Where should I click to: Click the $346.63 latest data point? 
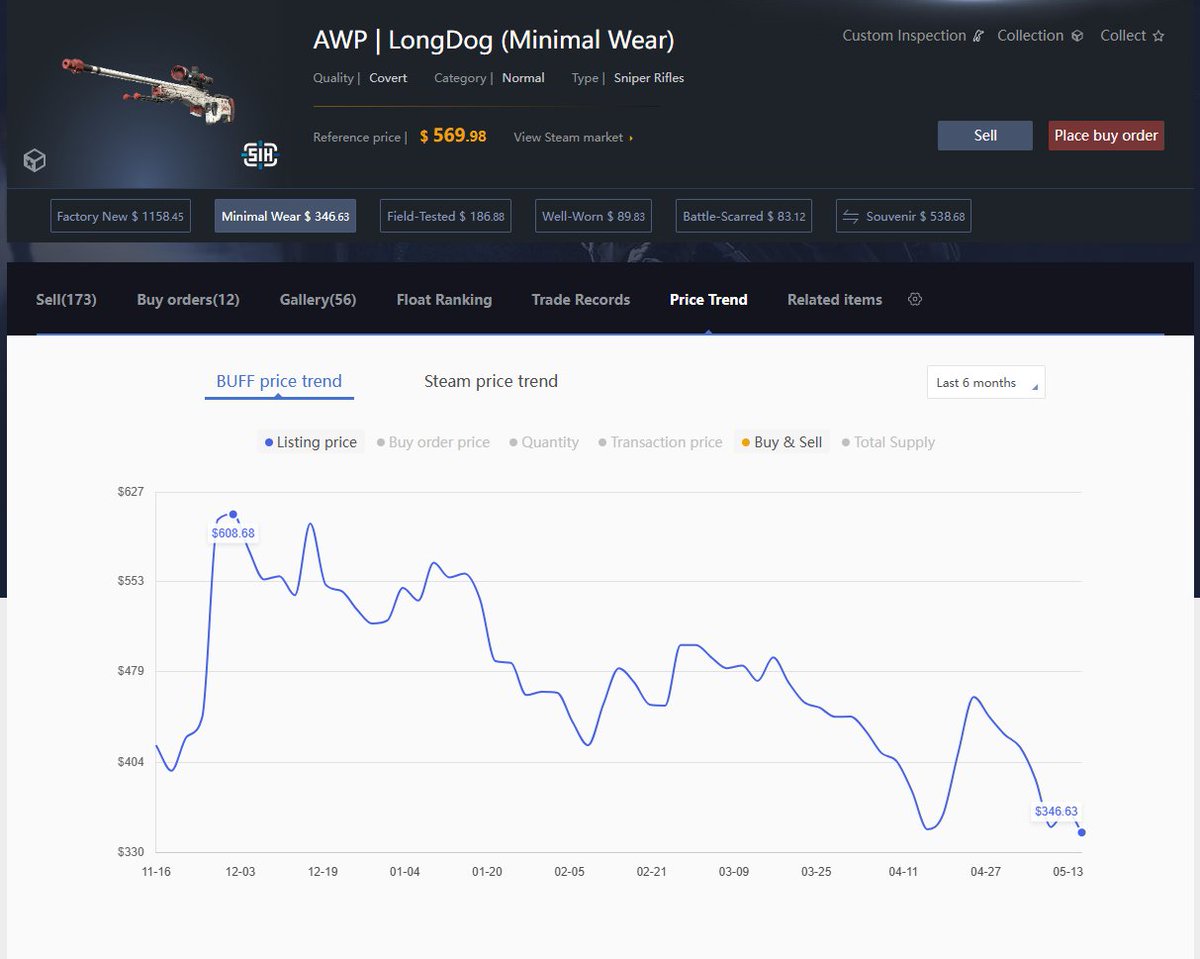[x=1081, y=832]
